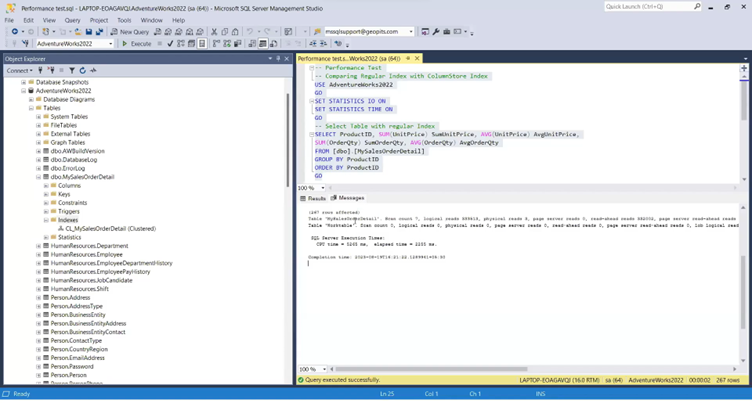Image resolution: width=752 pixels, height=403 pixels.
Task: Expand the Statistics folder node
Action: coord(46,237)
